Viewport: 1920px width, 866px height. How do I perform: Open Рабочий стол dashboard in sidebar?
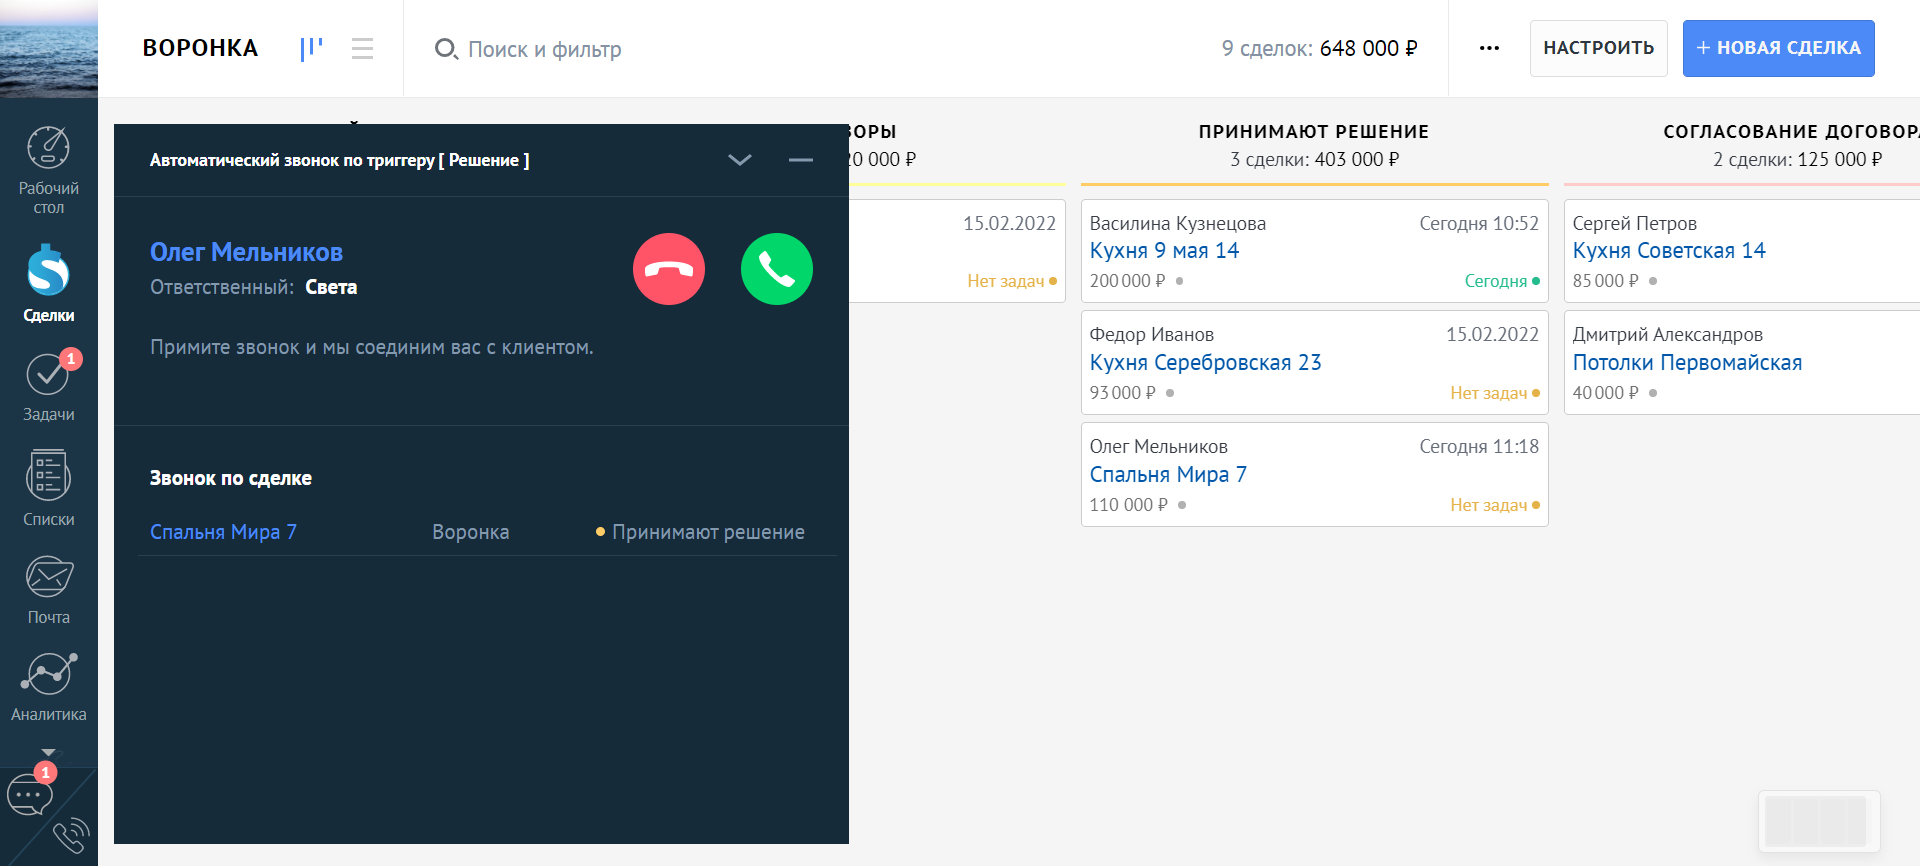pos(48,169)
